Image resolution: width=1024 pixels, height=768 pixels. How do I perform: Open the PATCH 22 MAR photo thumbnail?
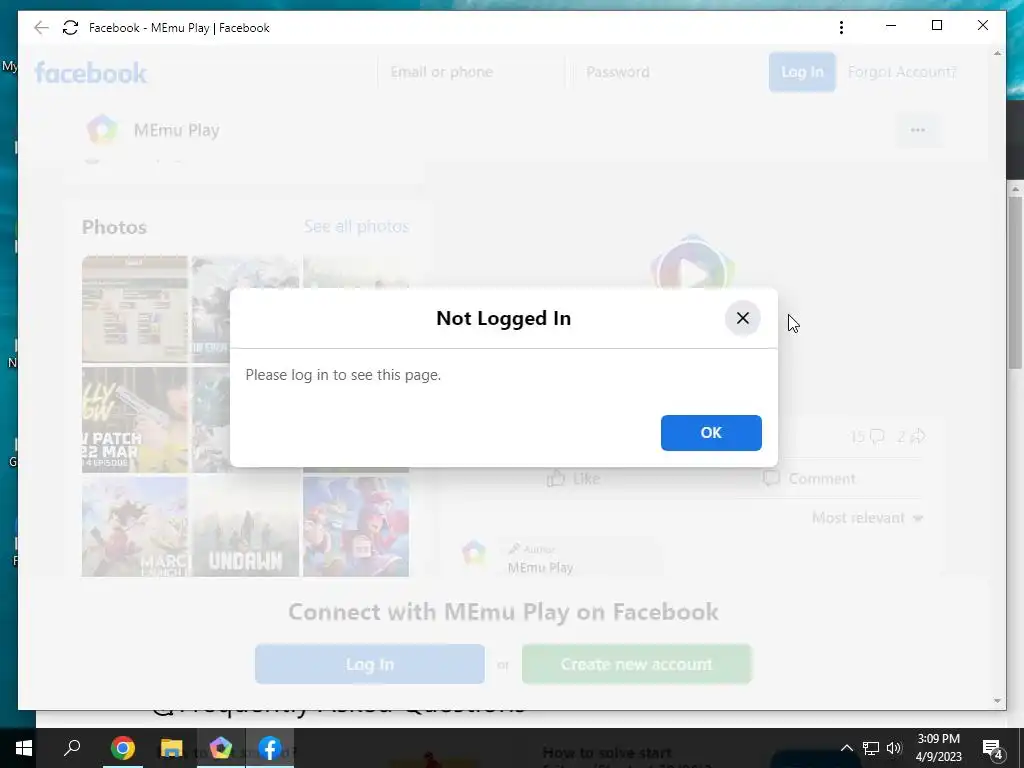click(135, 419)
